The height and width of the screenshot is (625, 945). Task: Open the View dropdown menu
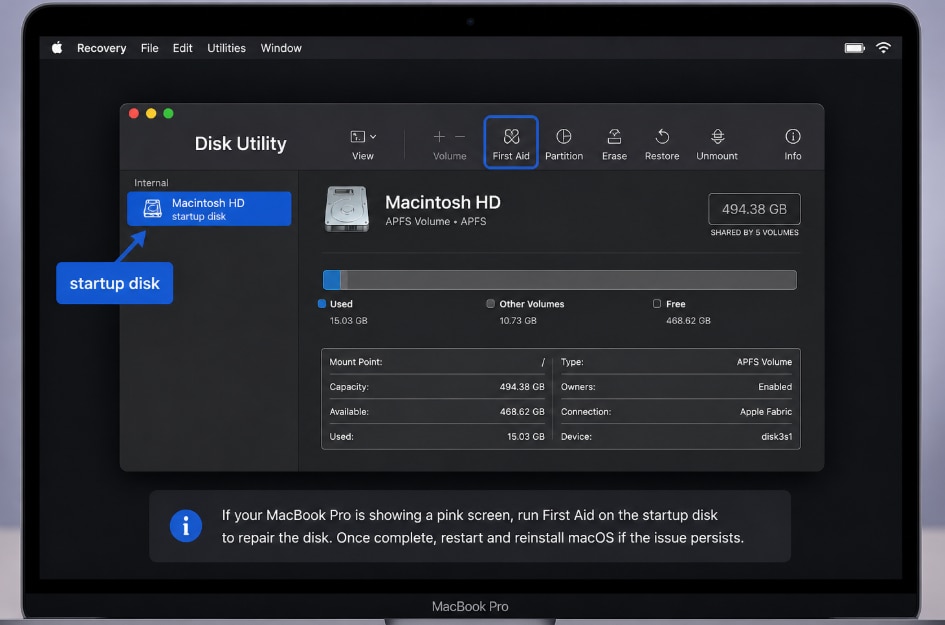click(363, 145)
